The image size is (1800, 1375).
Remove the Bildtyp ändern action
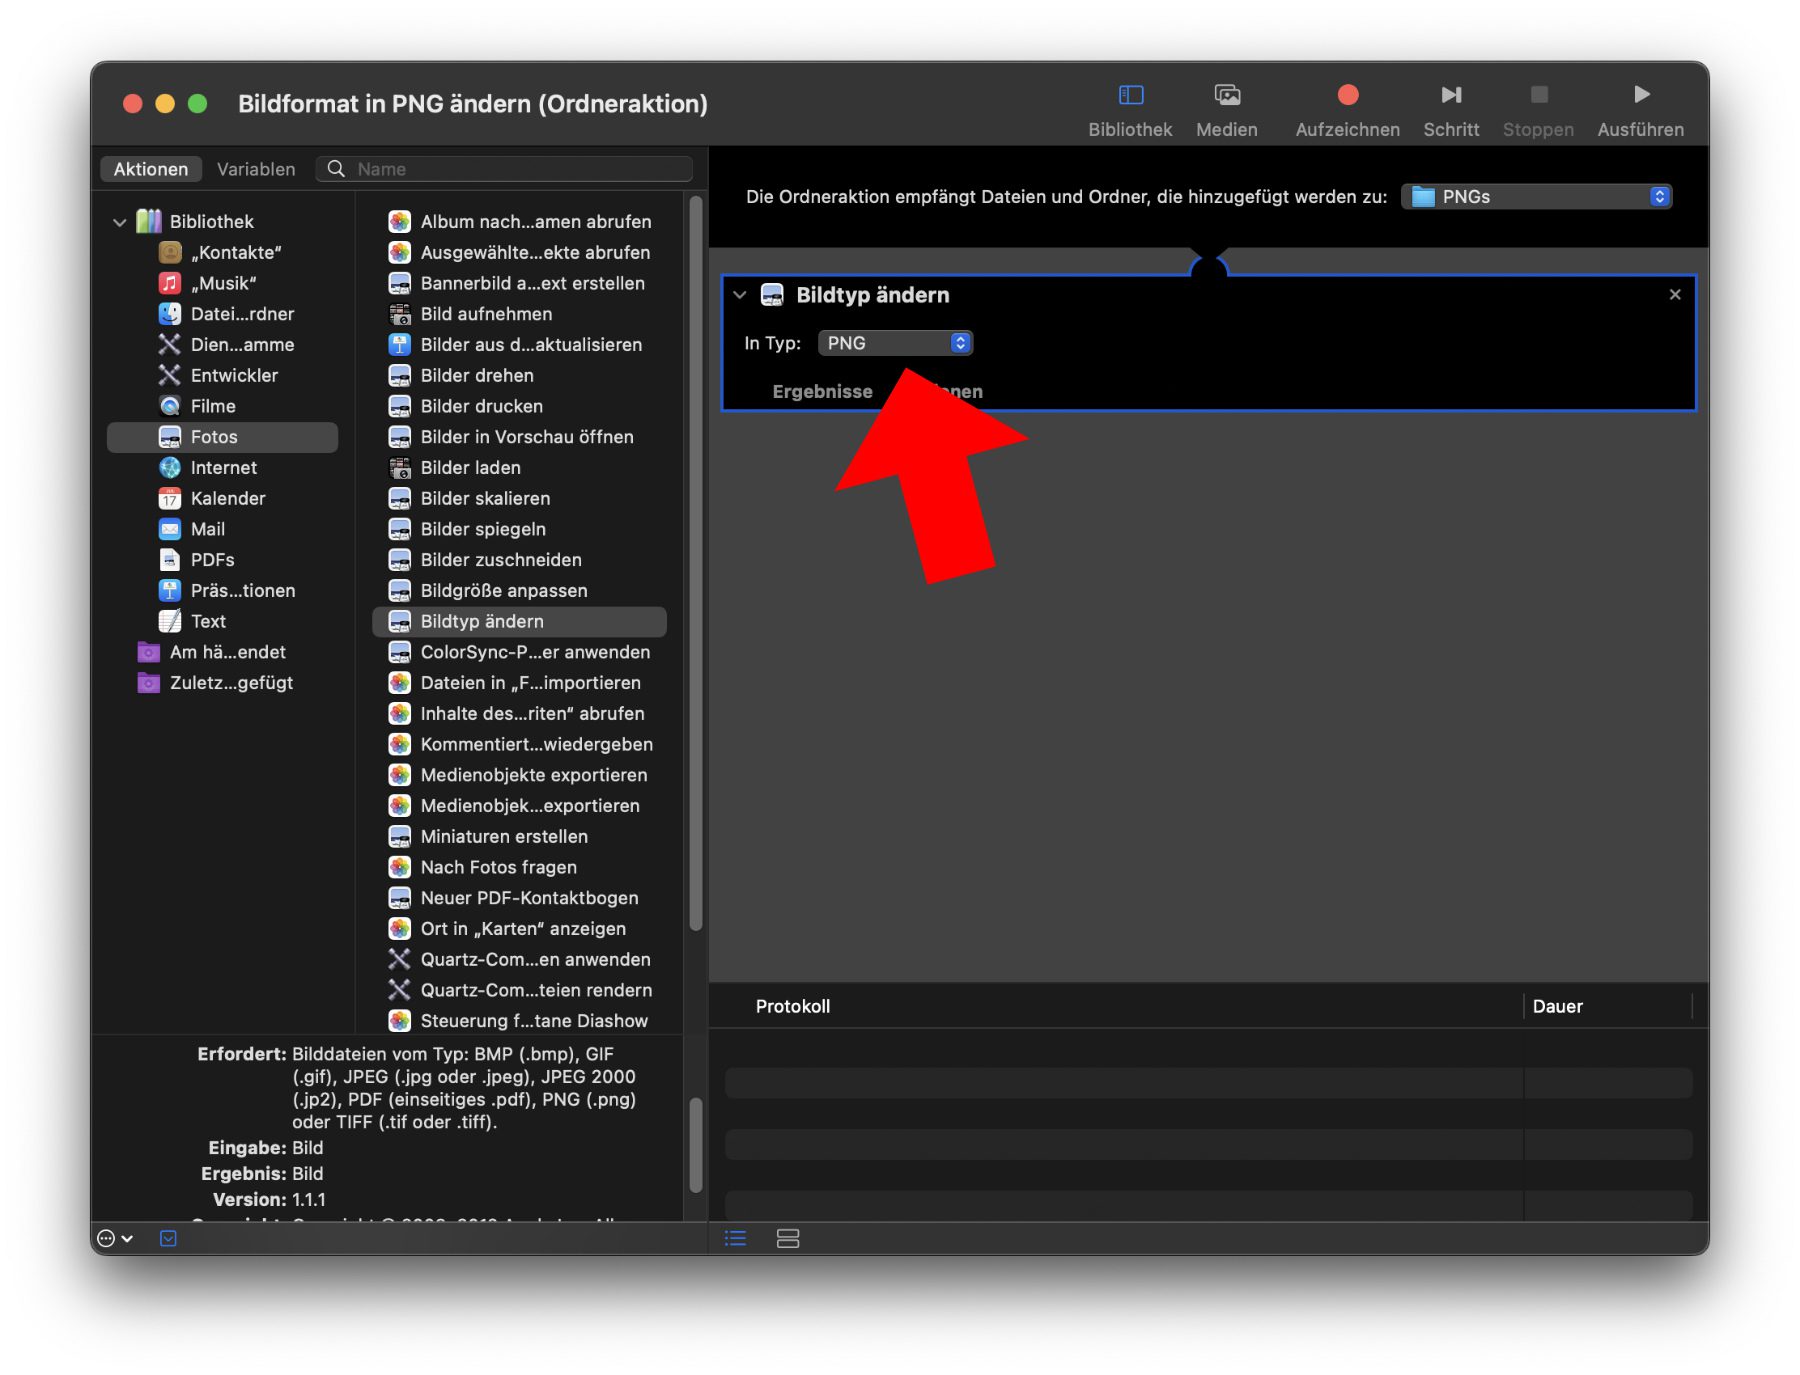click(x=1675, y=295)
